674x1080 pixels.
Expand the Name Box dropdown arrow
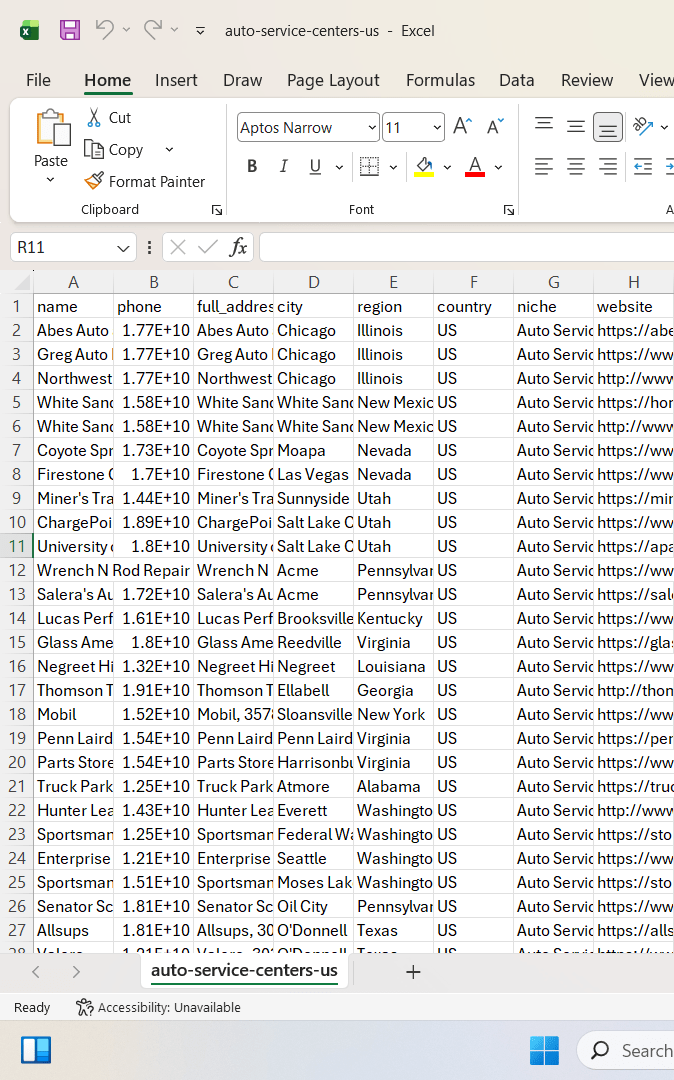123,248
